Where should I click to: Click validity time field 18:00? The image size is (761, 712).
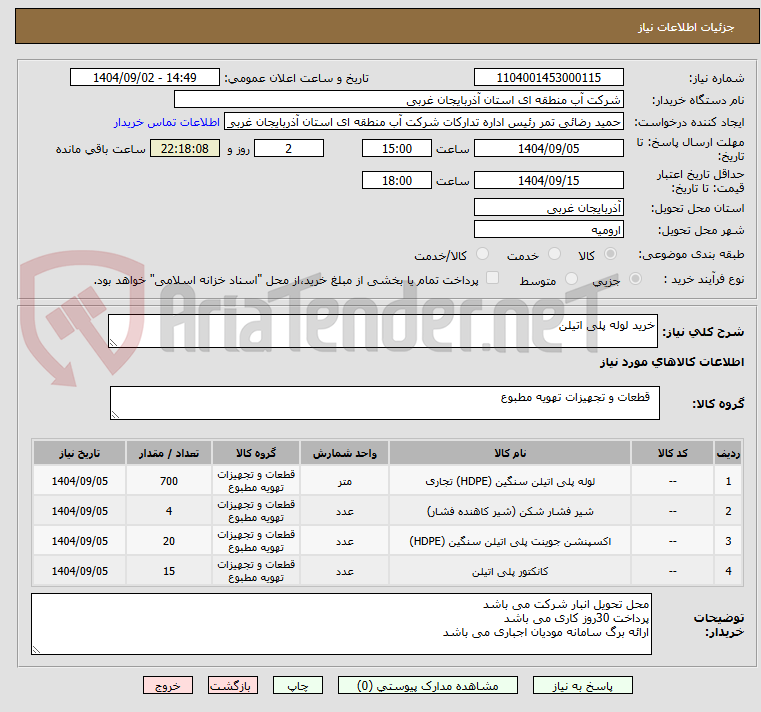[397, 180]
